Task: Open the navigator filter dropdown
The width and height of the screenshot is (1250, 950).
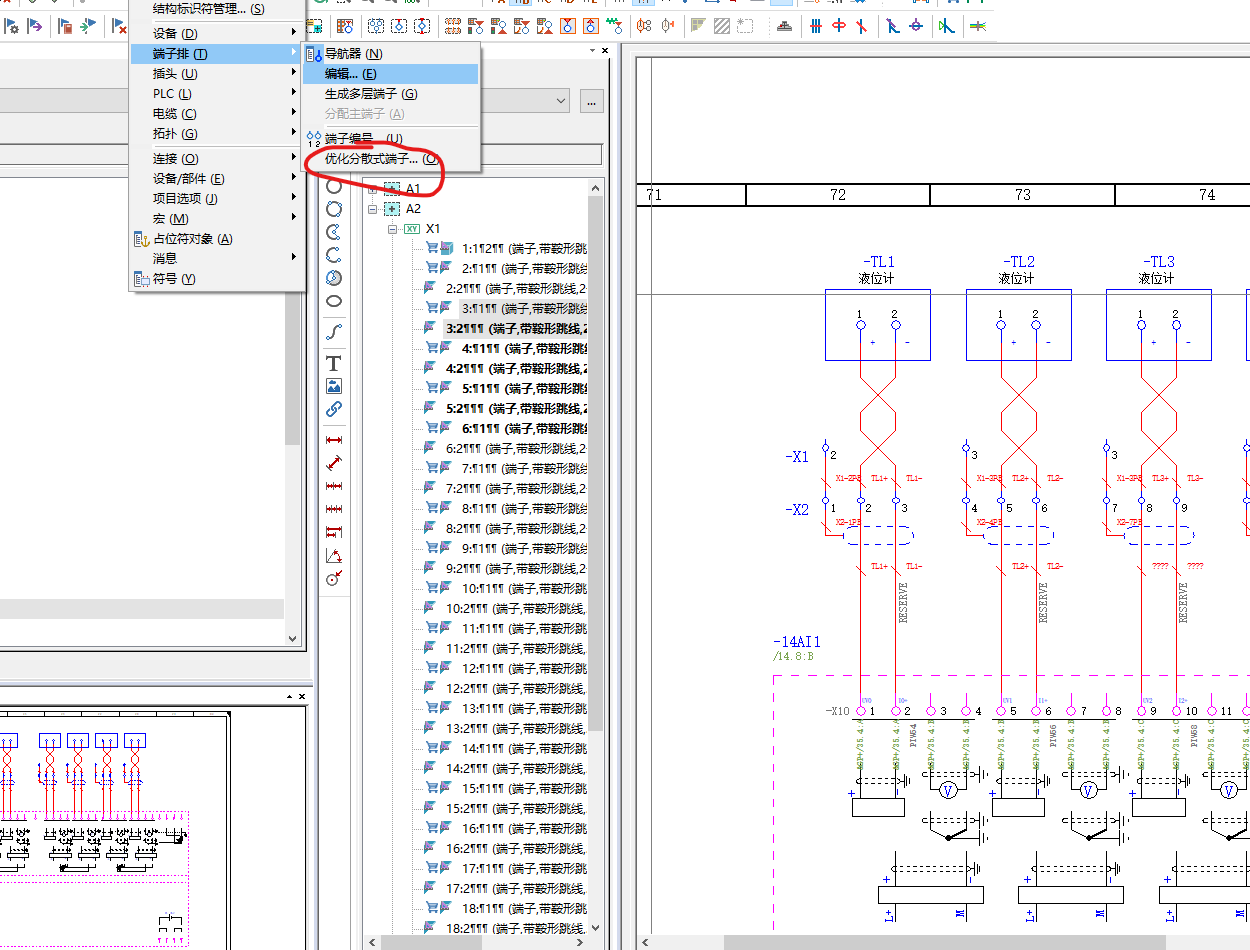Action: [x=560, y=101]
